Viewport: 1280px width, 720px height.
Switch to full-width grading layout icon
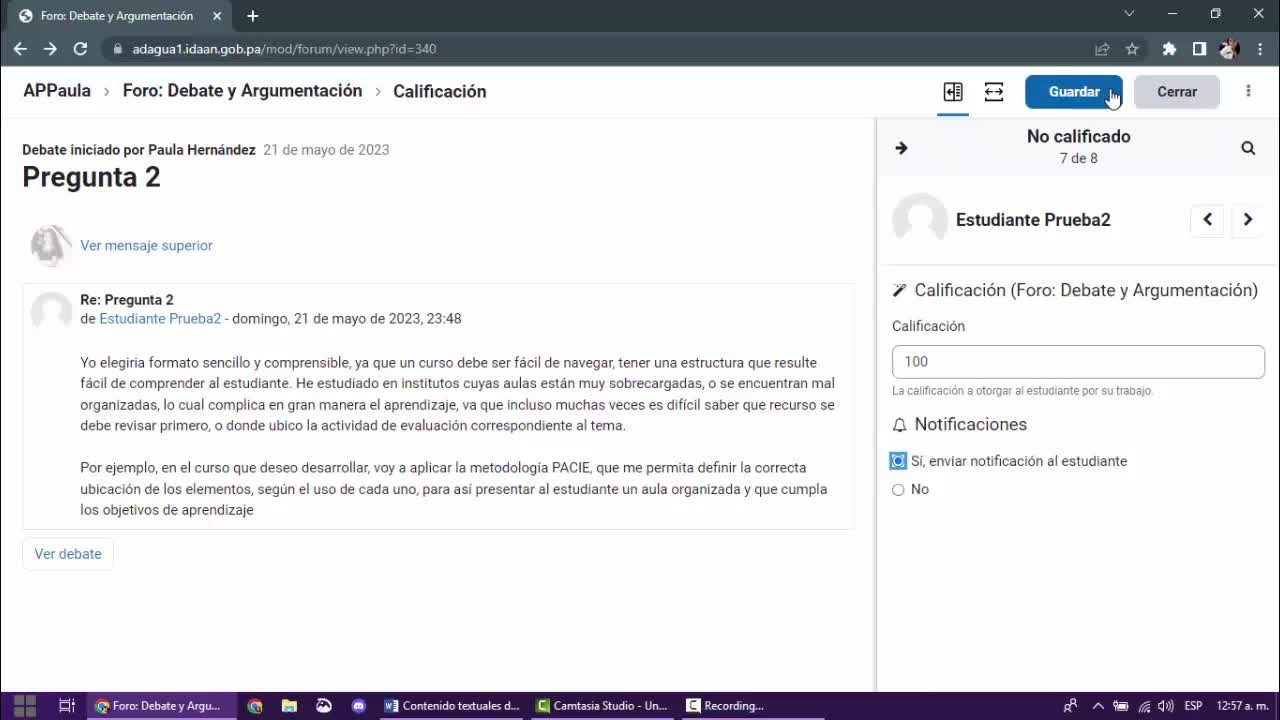[994, 92]
